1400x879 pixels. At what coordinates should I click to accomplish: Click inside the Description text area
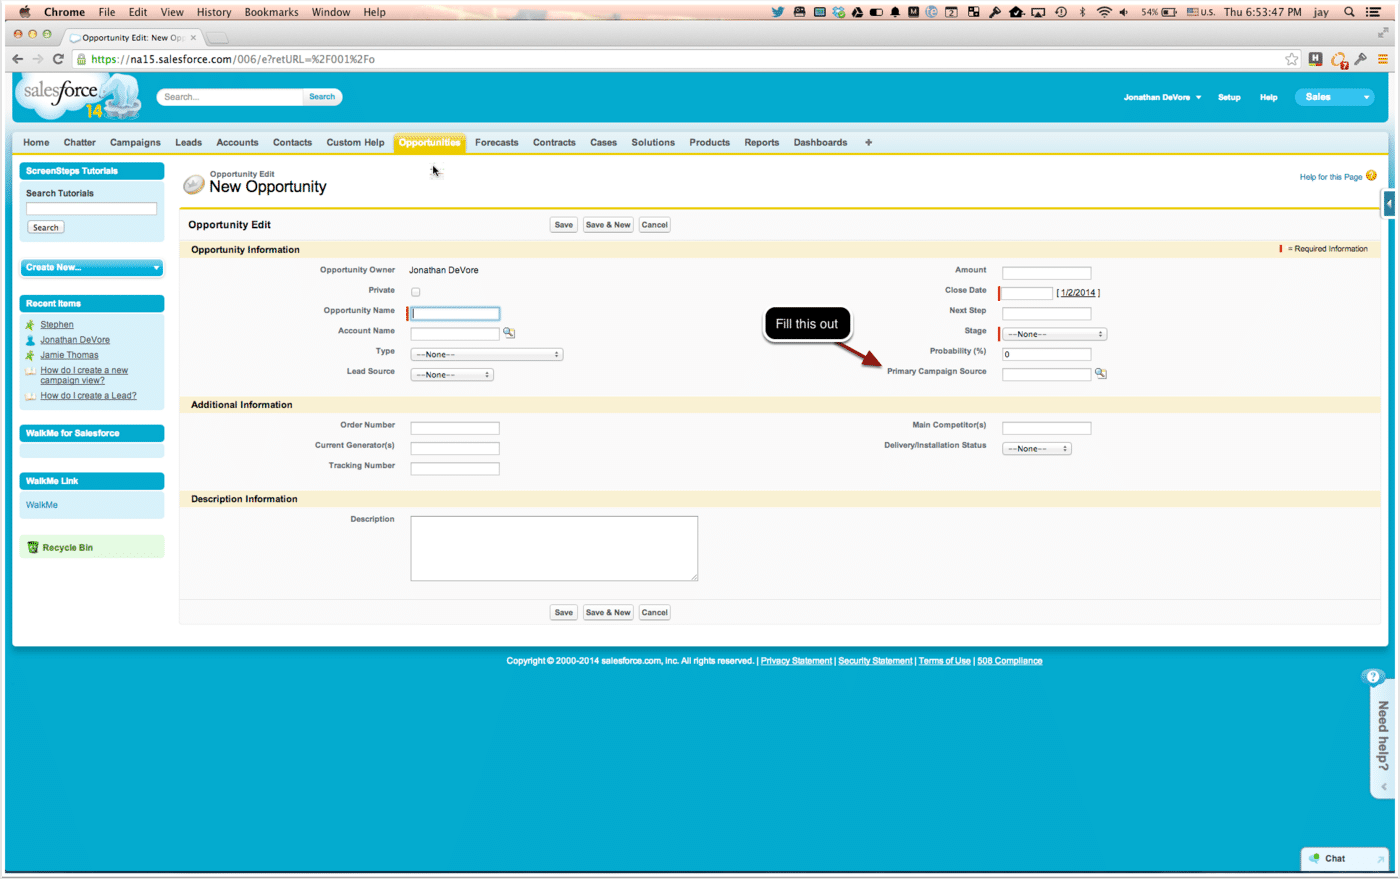click(x=553, y=547)
